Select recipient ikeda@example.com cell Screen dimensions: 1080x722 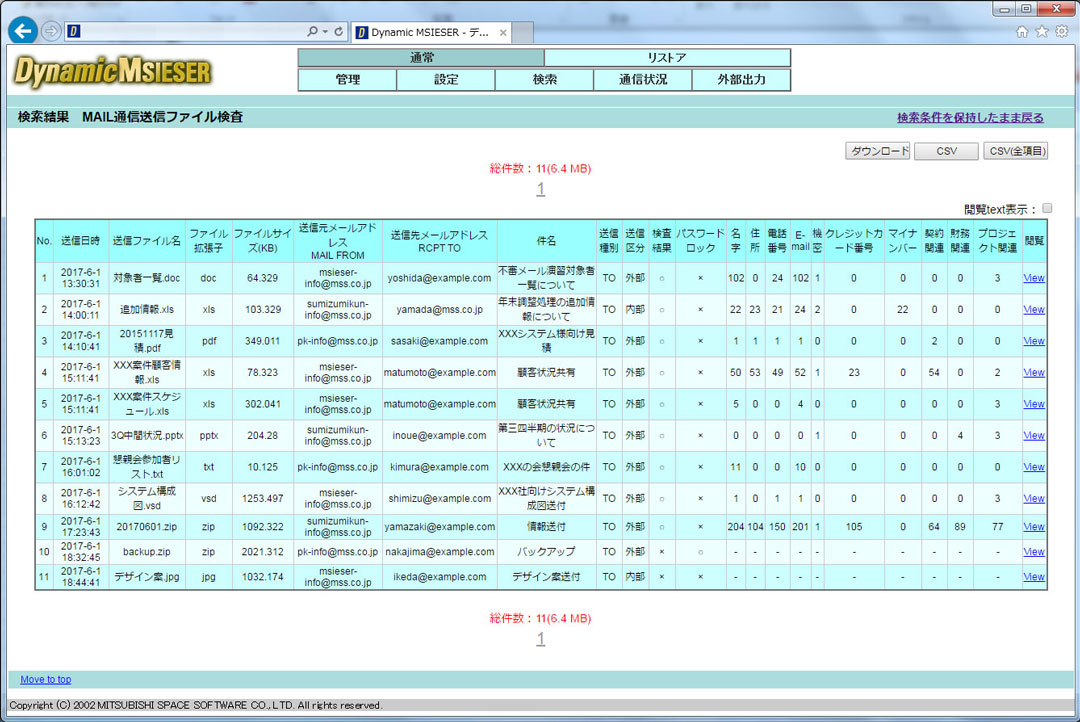(x=439, y=577)
